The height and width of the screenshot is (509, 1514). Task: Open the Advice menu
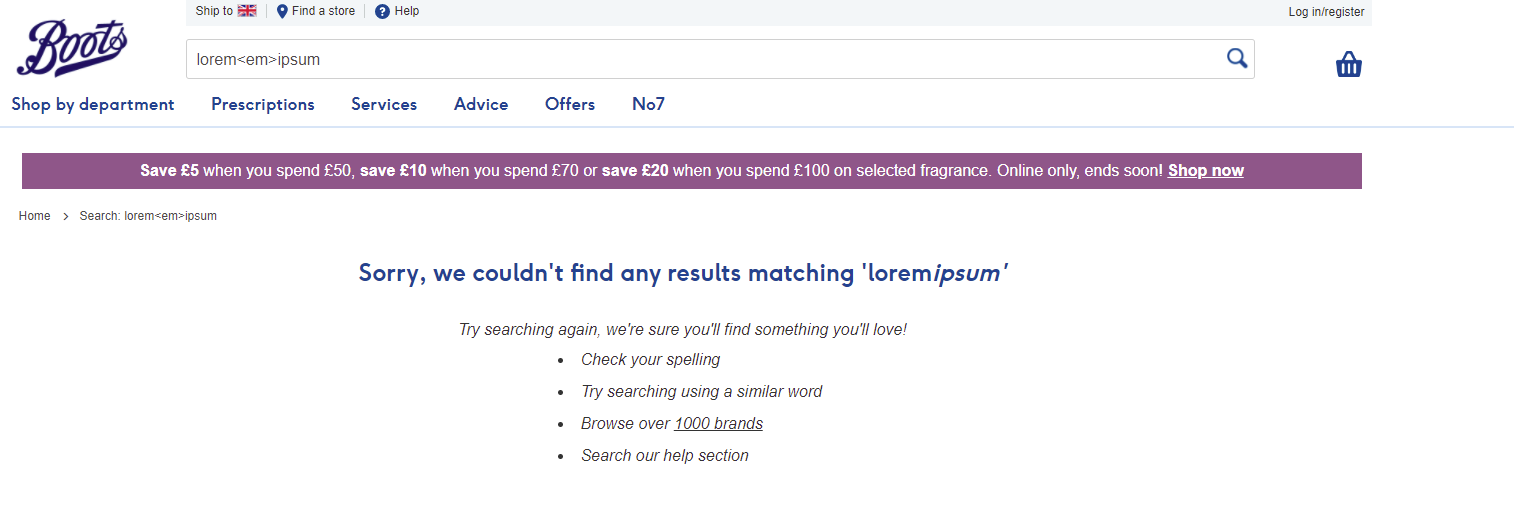click(x=481, y=104)
